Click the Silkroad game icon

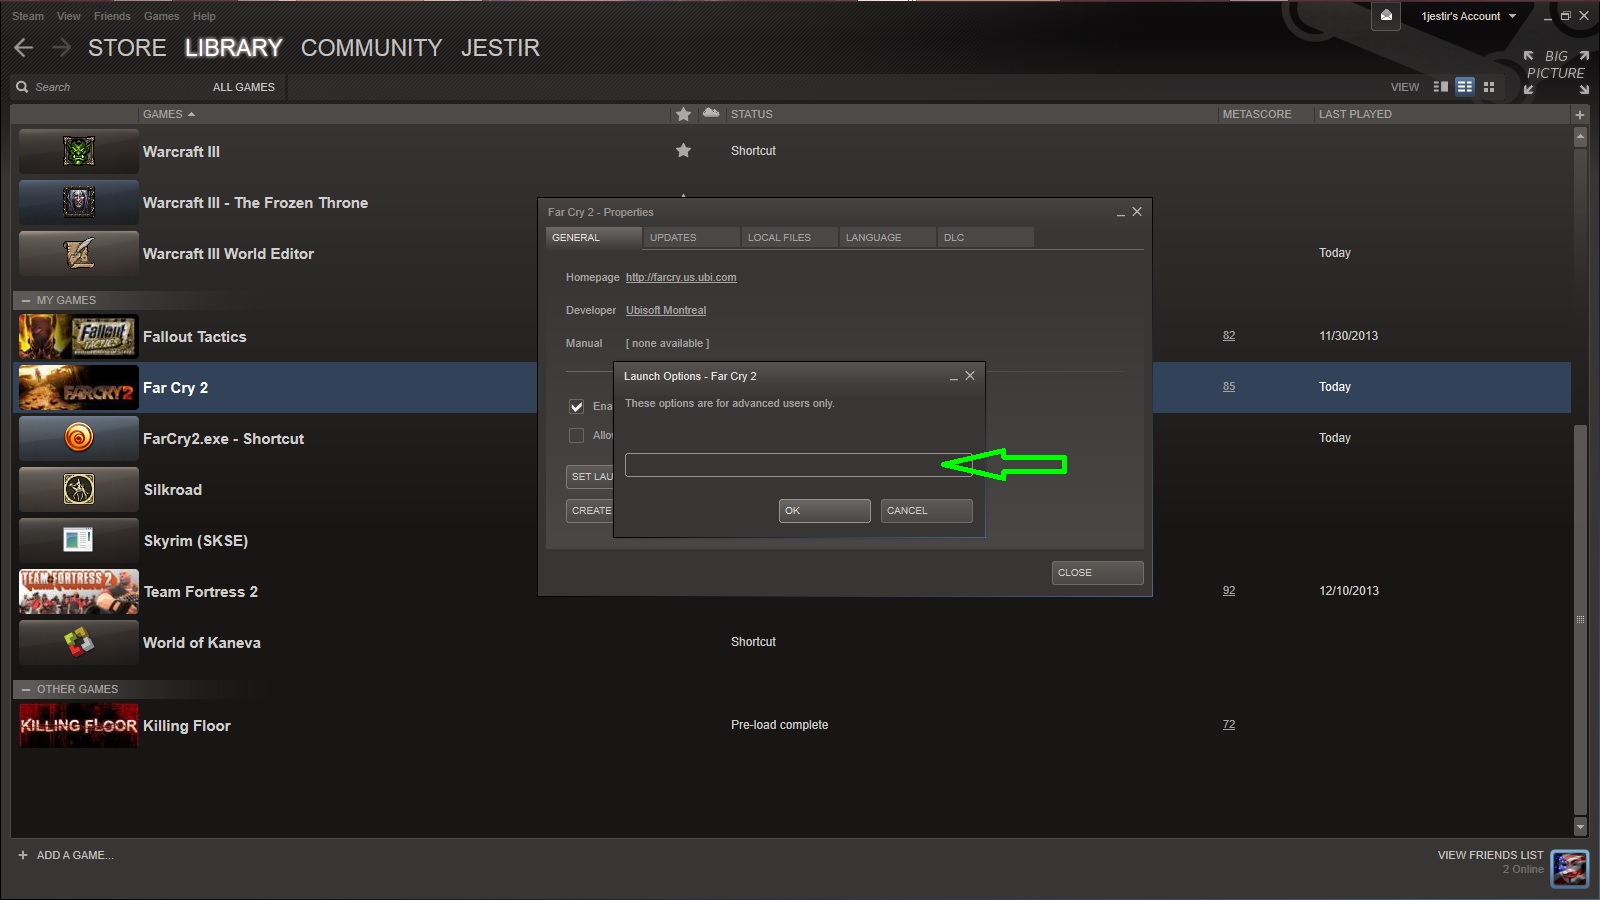(79, 489)
